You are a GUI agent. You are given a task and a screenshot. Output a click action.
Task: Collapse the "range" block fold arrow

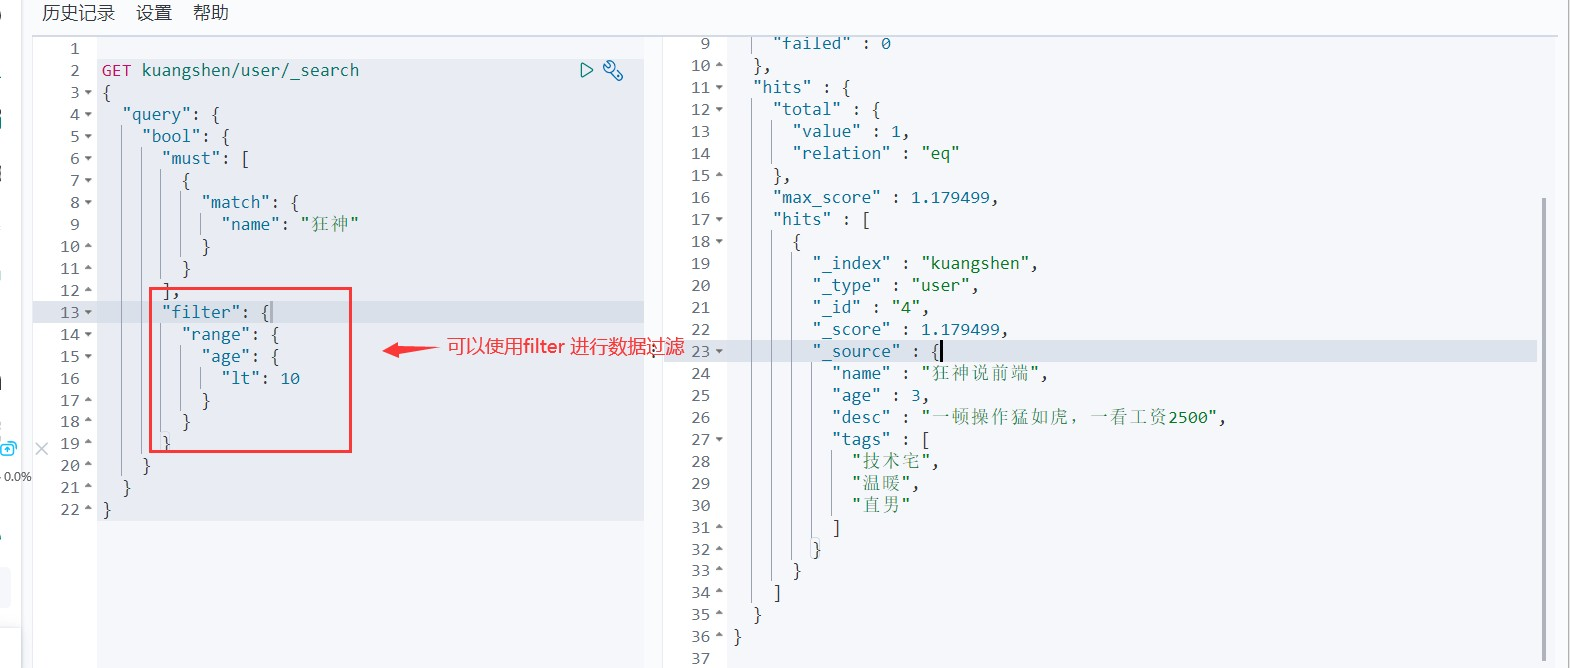click(x=88, y=335)
